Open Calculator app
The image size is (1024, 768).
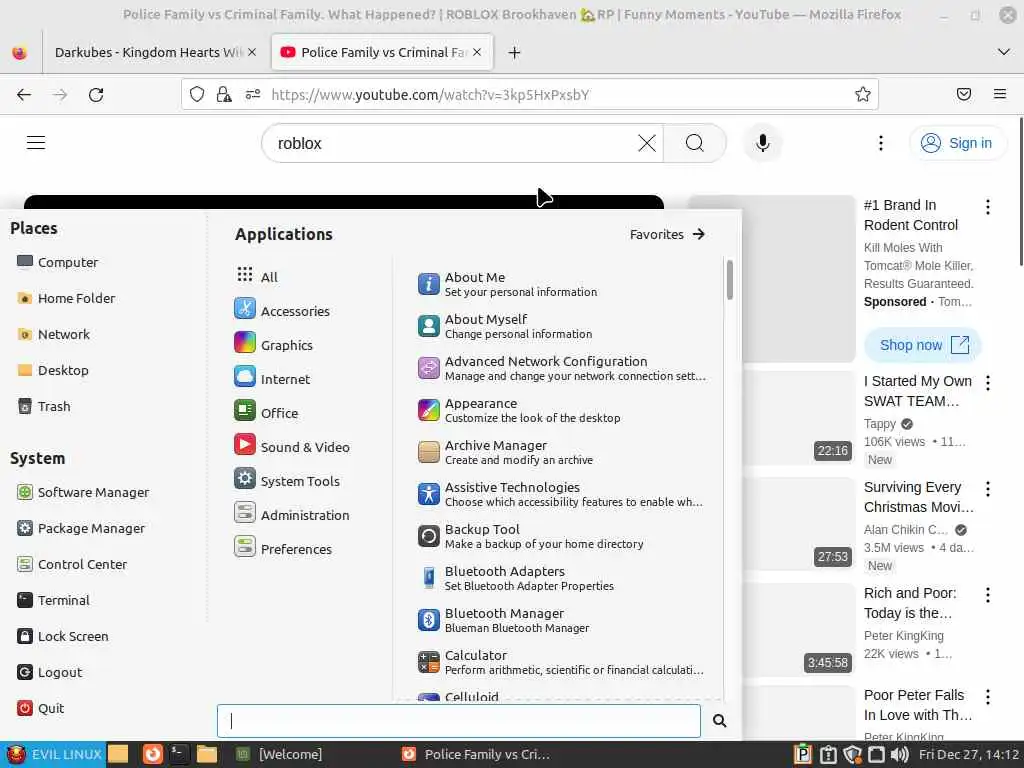[562, 662]
